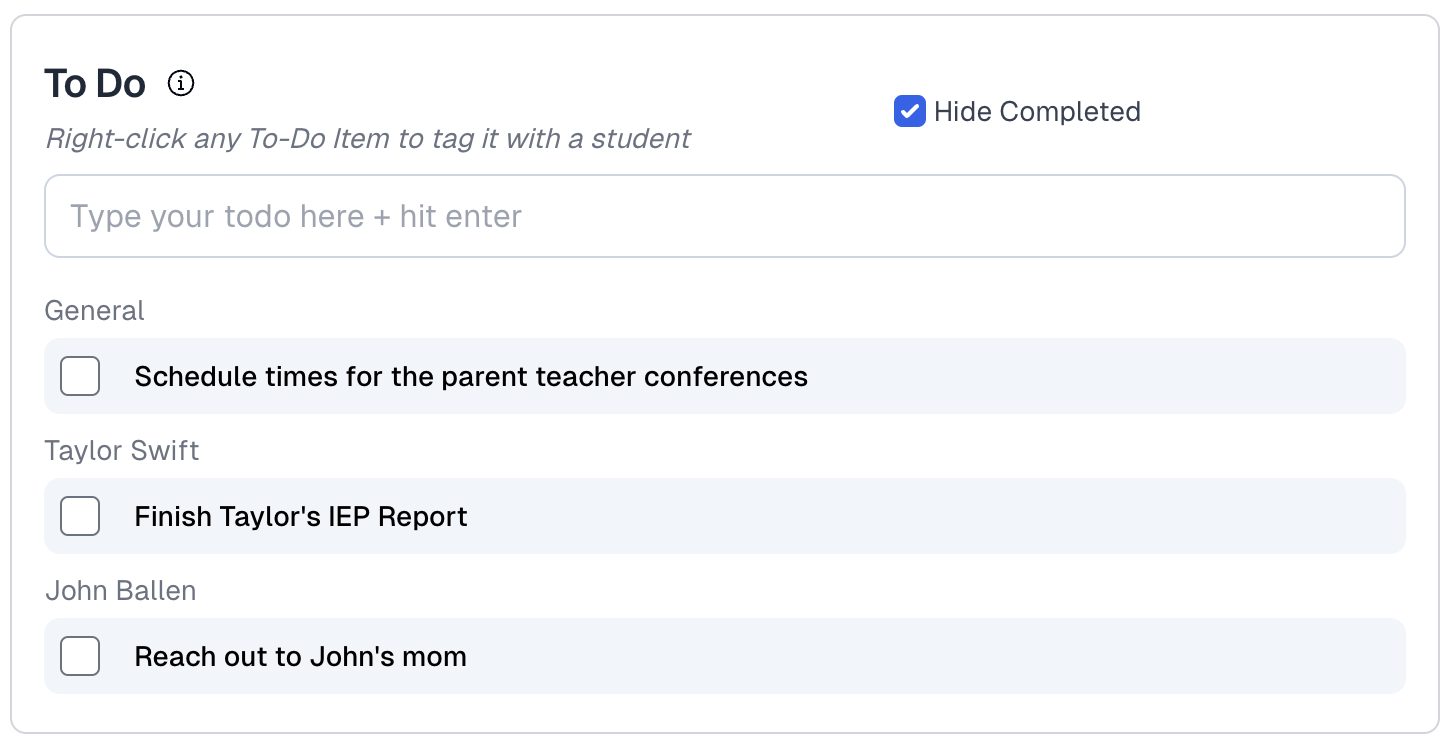Focus the 'Type your todo here' input
This screenshot has width=1456, height=746.
pyautogui.click(x=724, y=217)
